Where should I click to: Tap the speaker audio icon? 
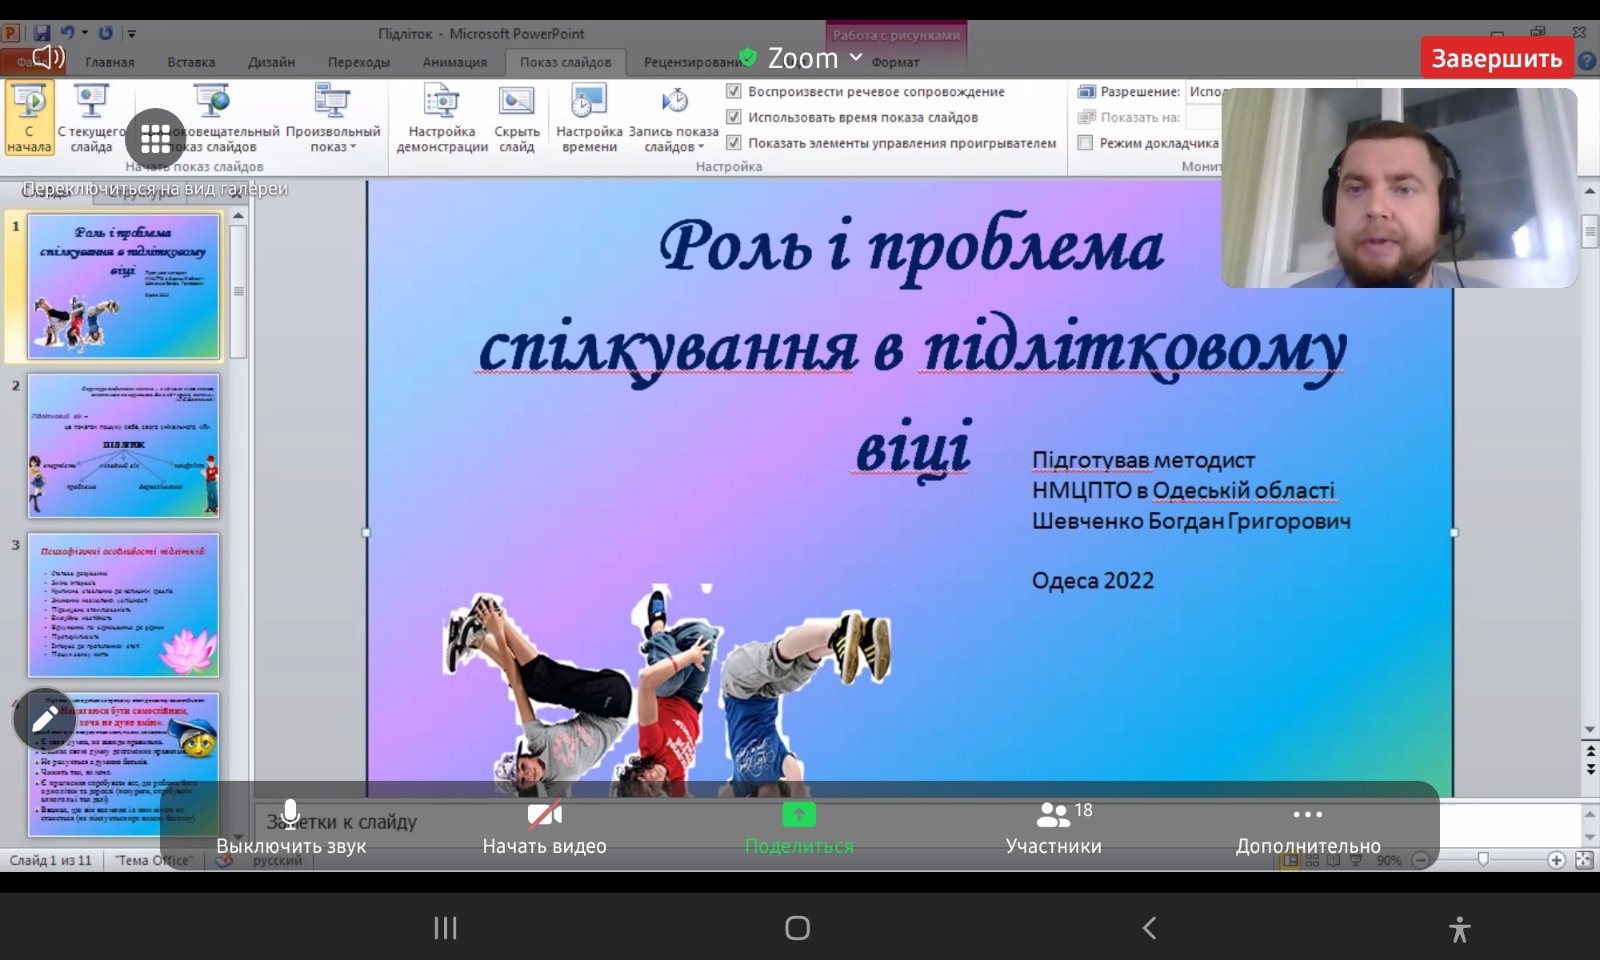(x=47, y=57)
